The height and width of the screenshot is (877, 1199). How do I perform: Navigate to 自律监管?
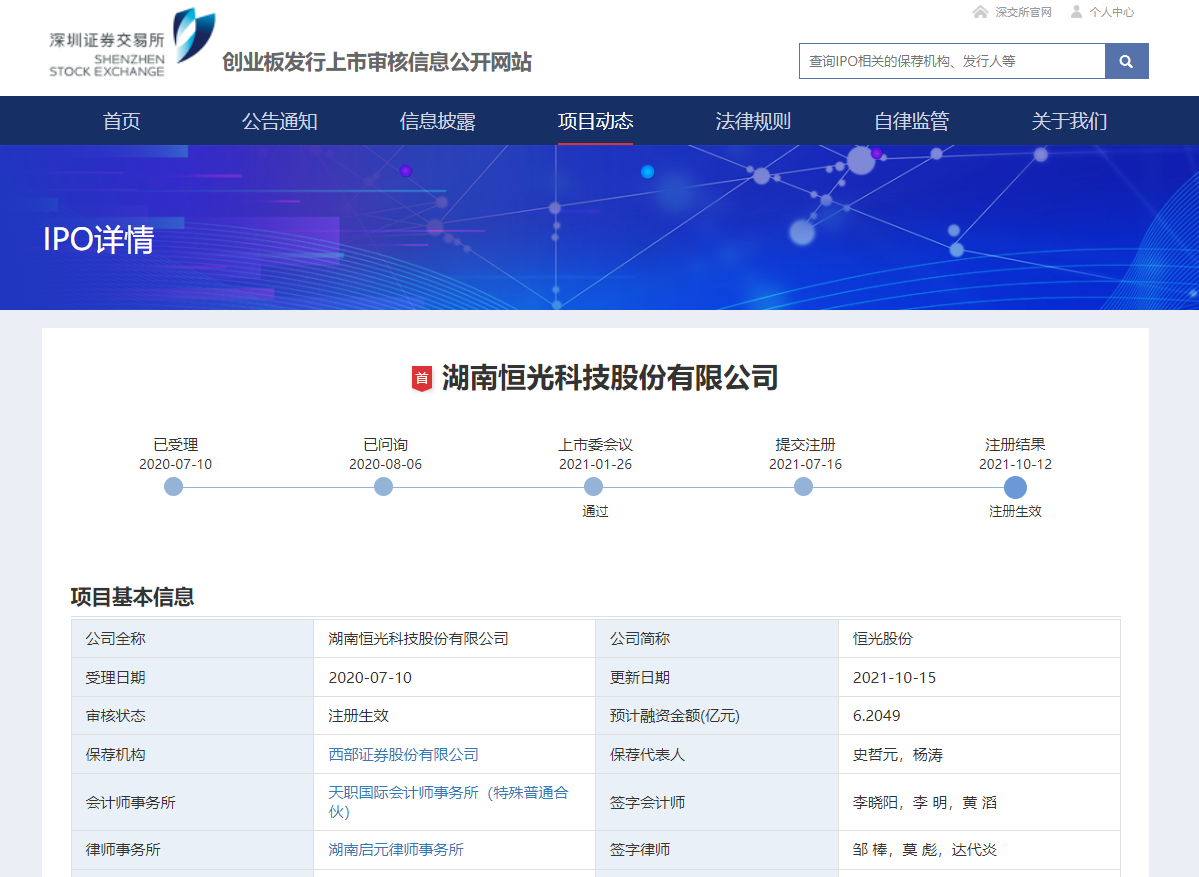[911, 121]
